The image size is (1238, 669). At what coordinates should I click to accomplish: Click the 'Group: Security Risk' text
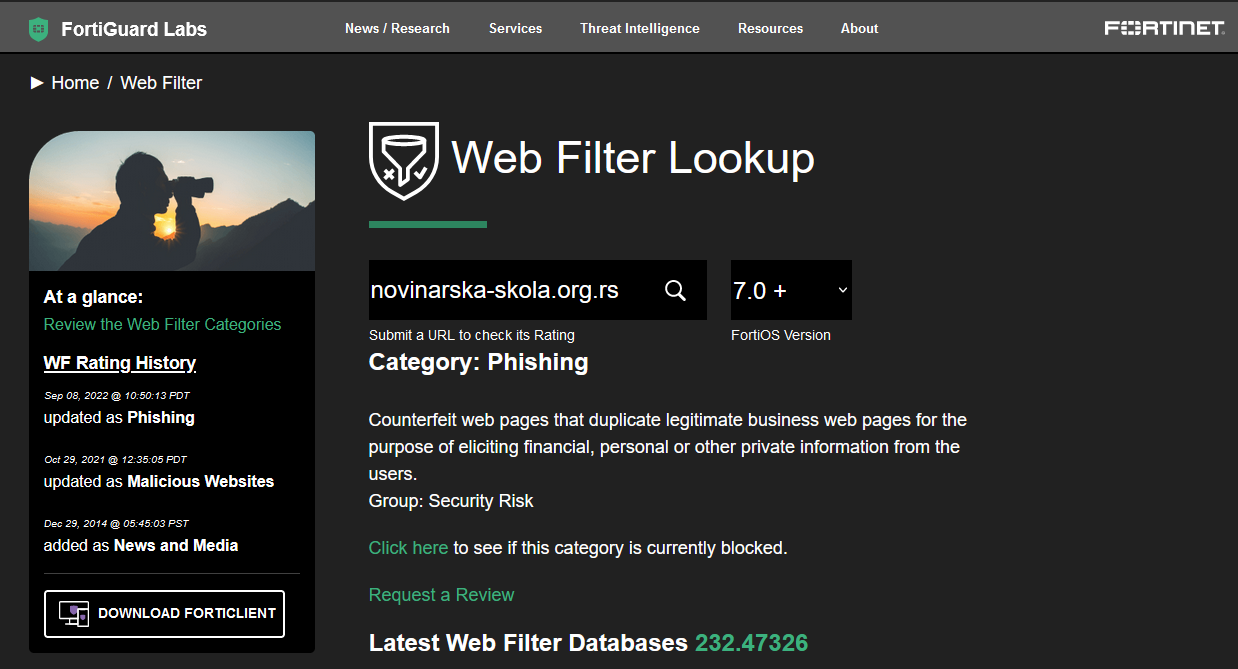(451, 501)
